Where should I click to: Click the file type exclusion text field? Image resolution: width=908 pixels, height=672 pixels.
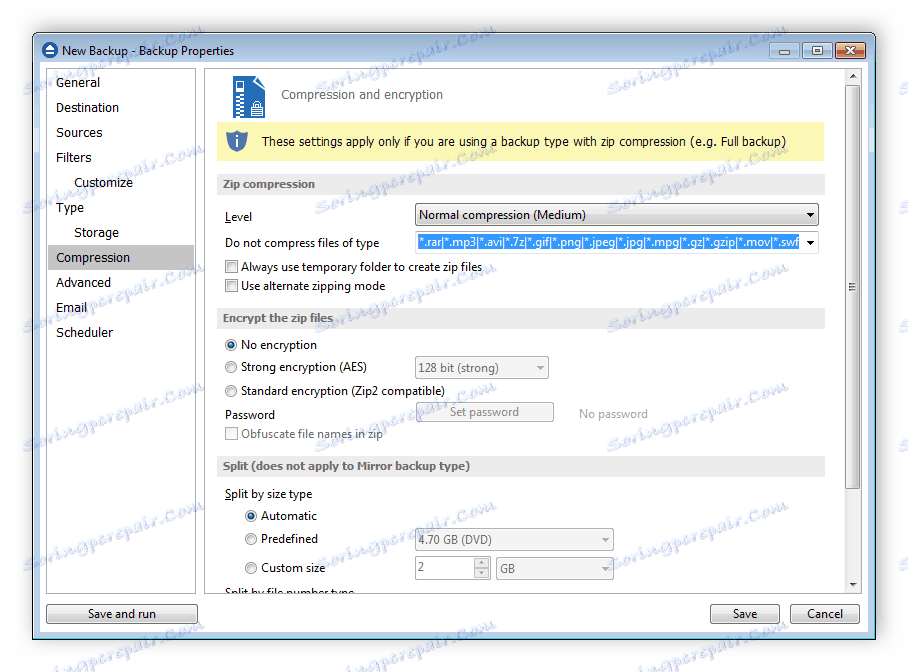(x=609, y=242)
